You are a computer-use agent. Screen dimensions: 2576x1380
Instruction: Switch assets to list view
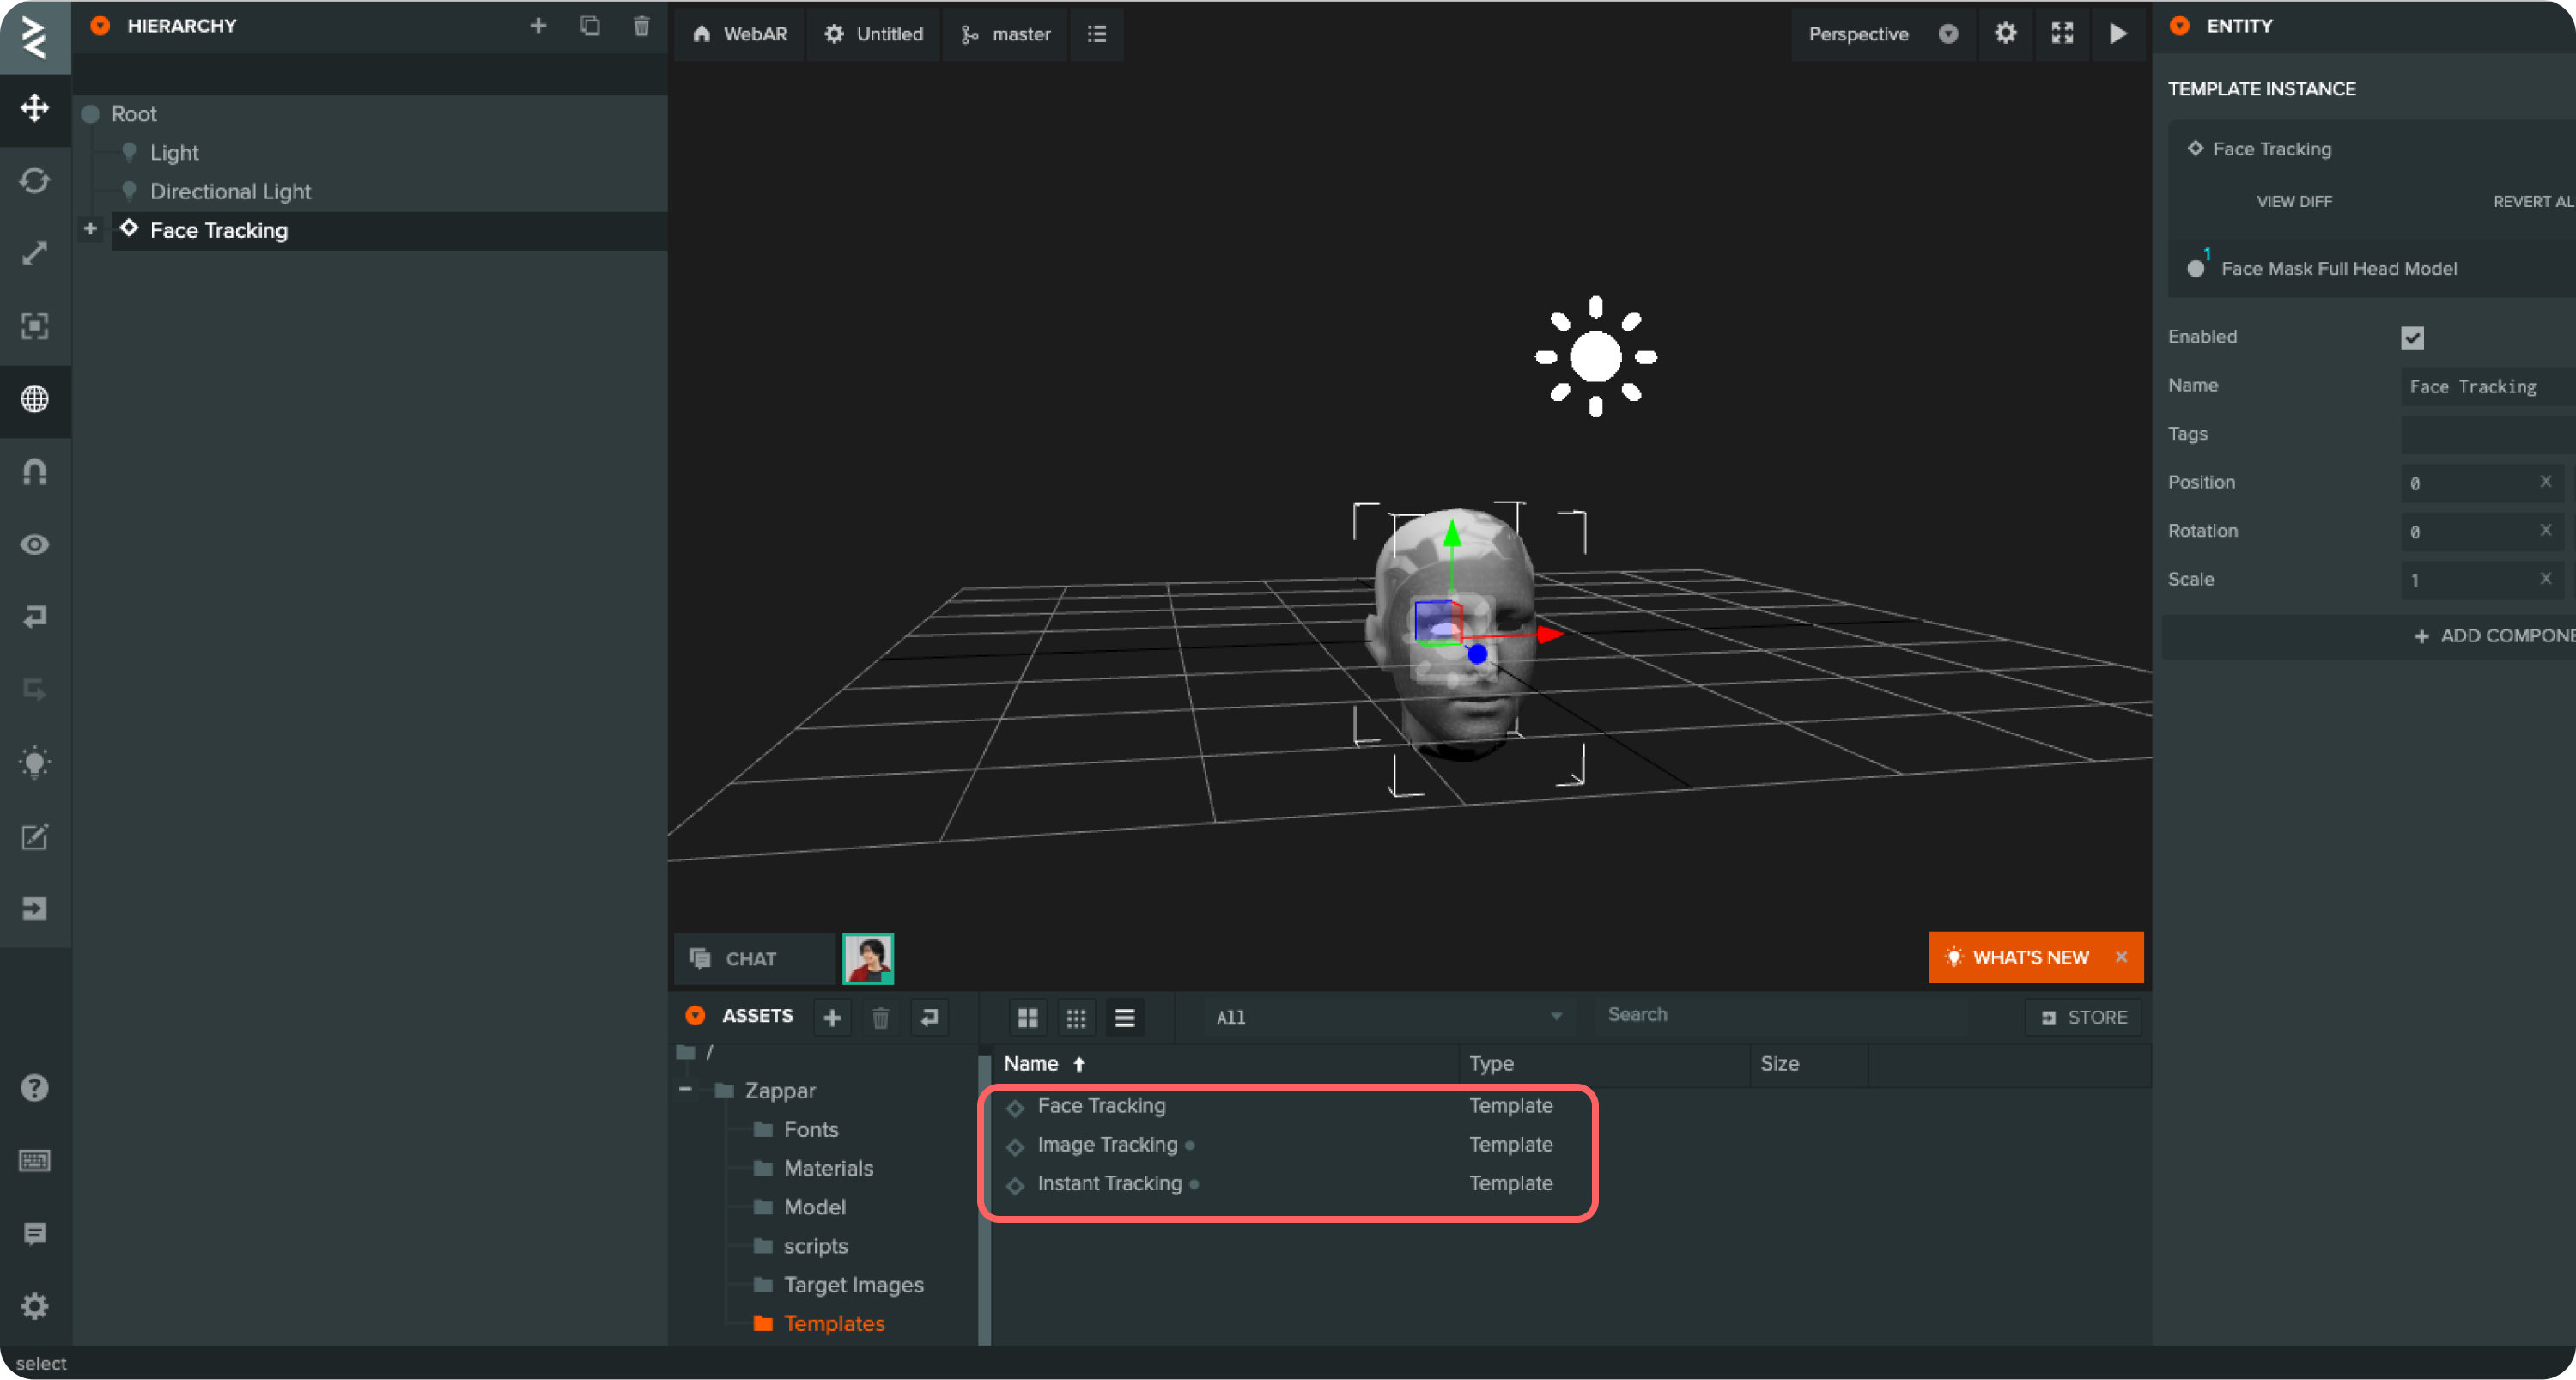pyautogui.click(x=1124, y=1018)
